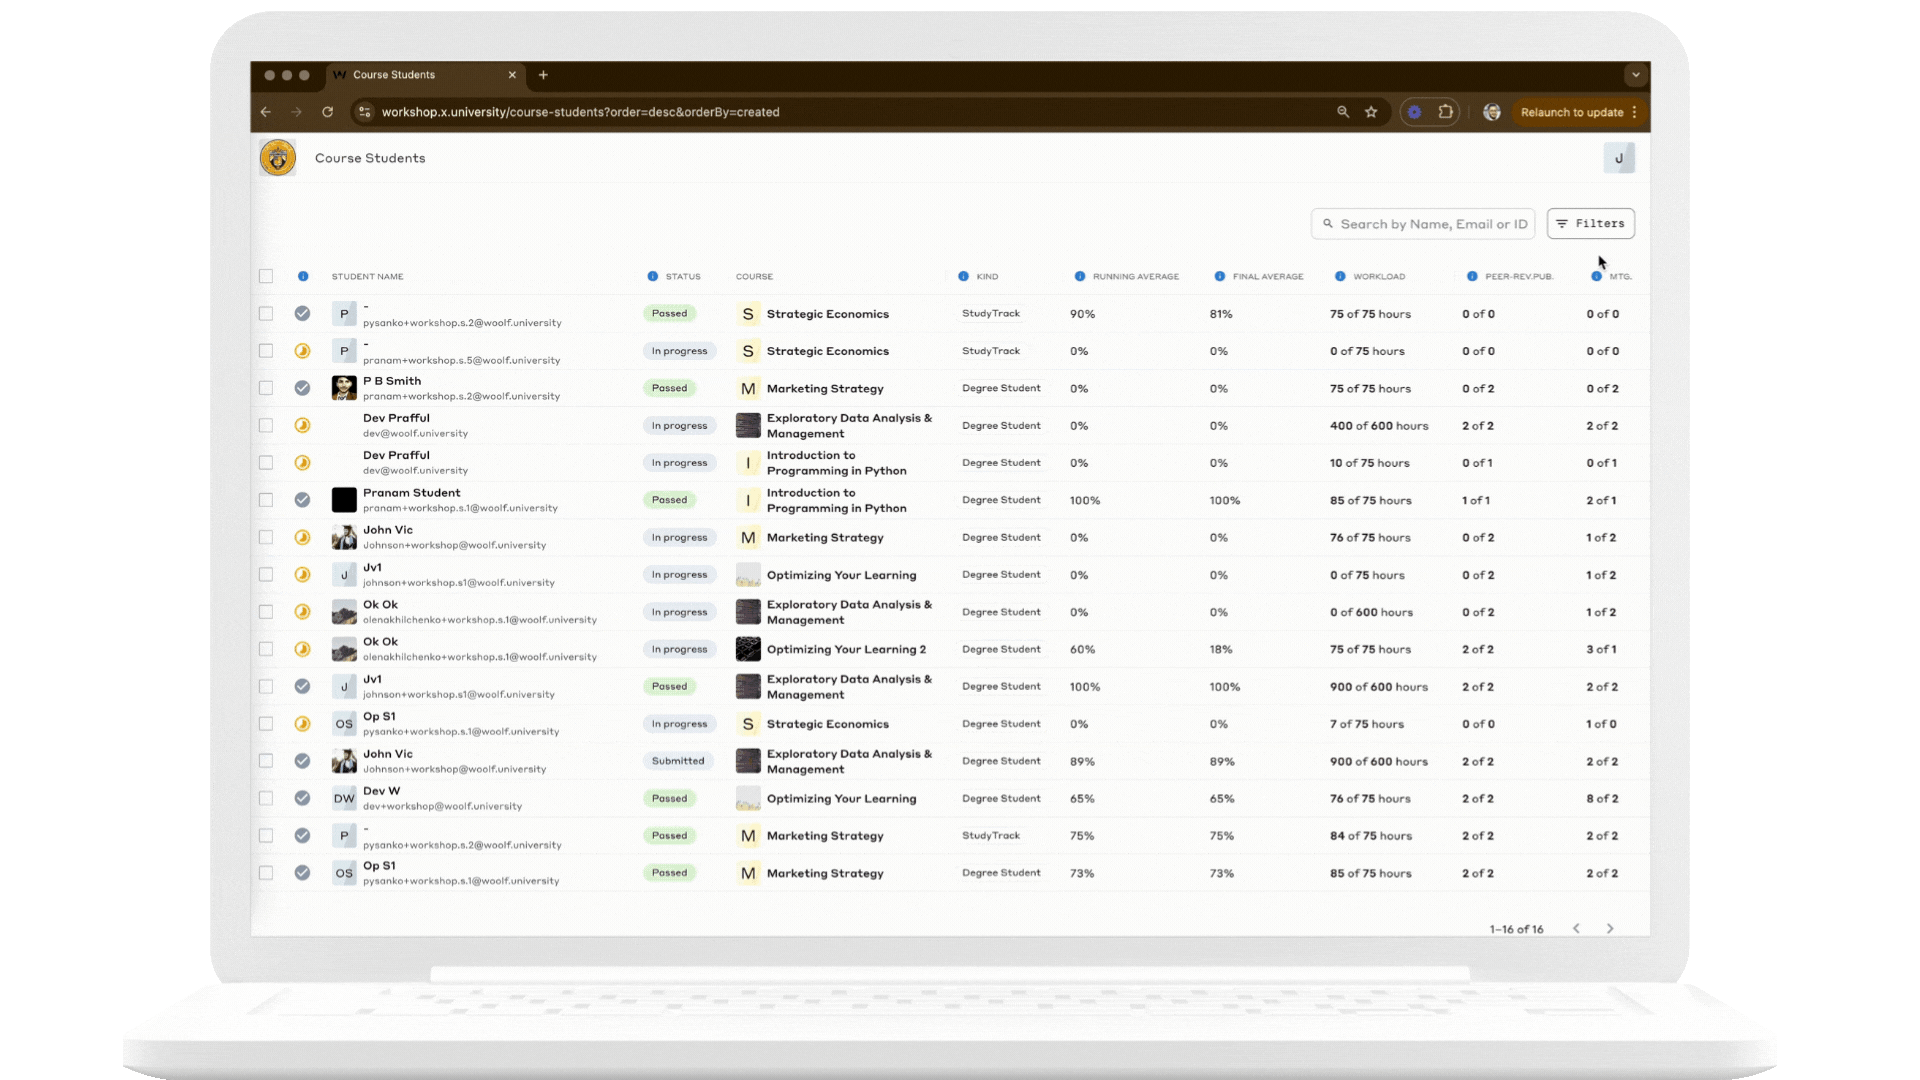Image resolution: width=1920 pixels, height=1080 pixels.
Task: Open a new browser tab
Action: (x=543, y=75)
